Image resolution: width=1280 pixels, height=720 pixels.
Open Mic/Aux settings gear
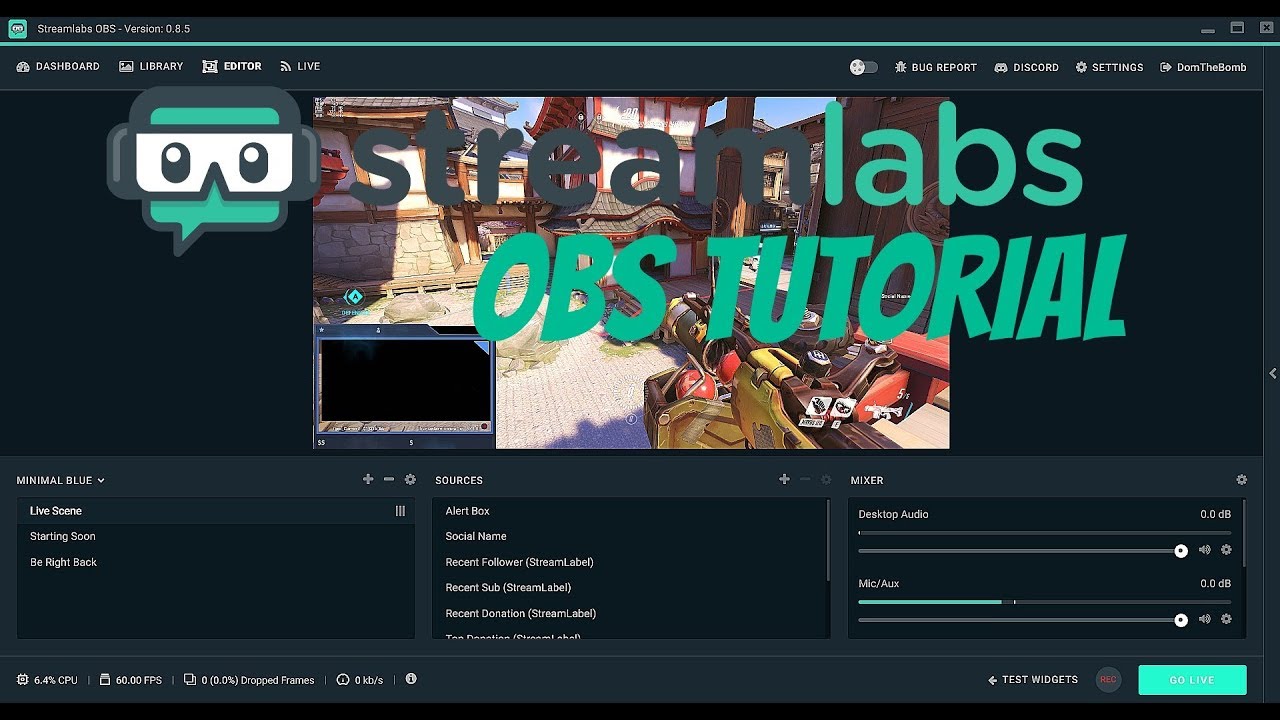1226,619
